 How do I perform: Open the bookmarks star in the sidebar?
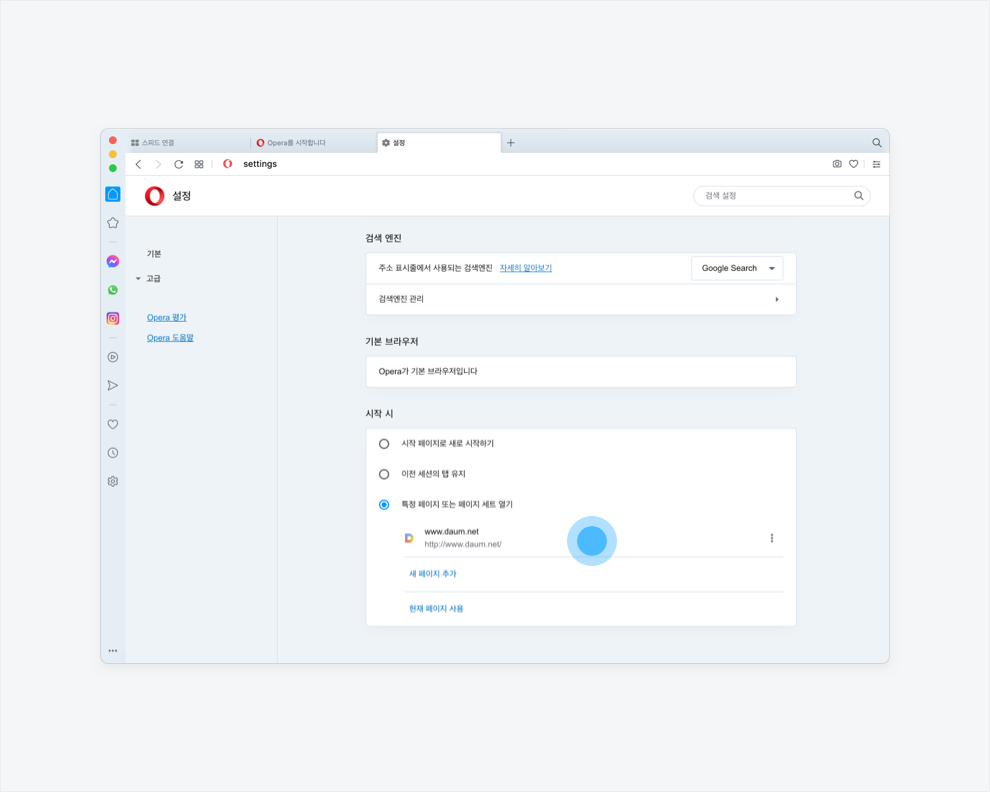[113, 222]
